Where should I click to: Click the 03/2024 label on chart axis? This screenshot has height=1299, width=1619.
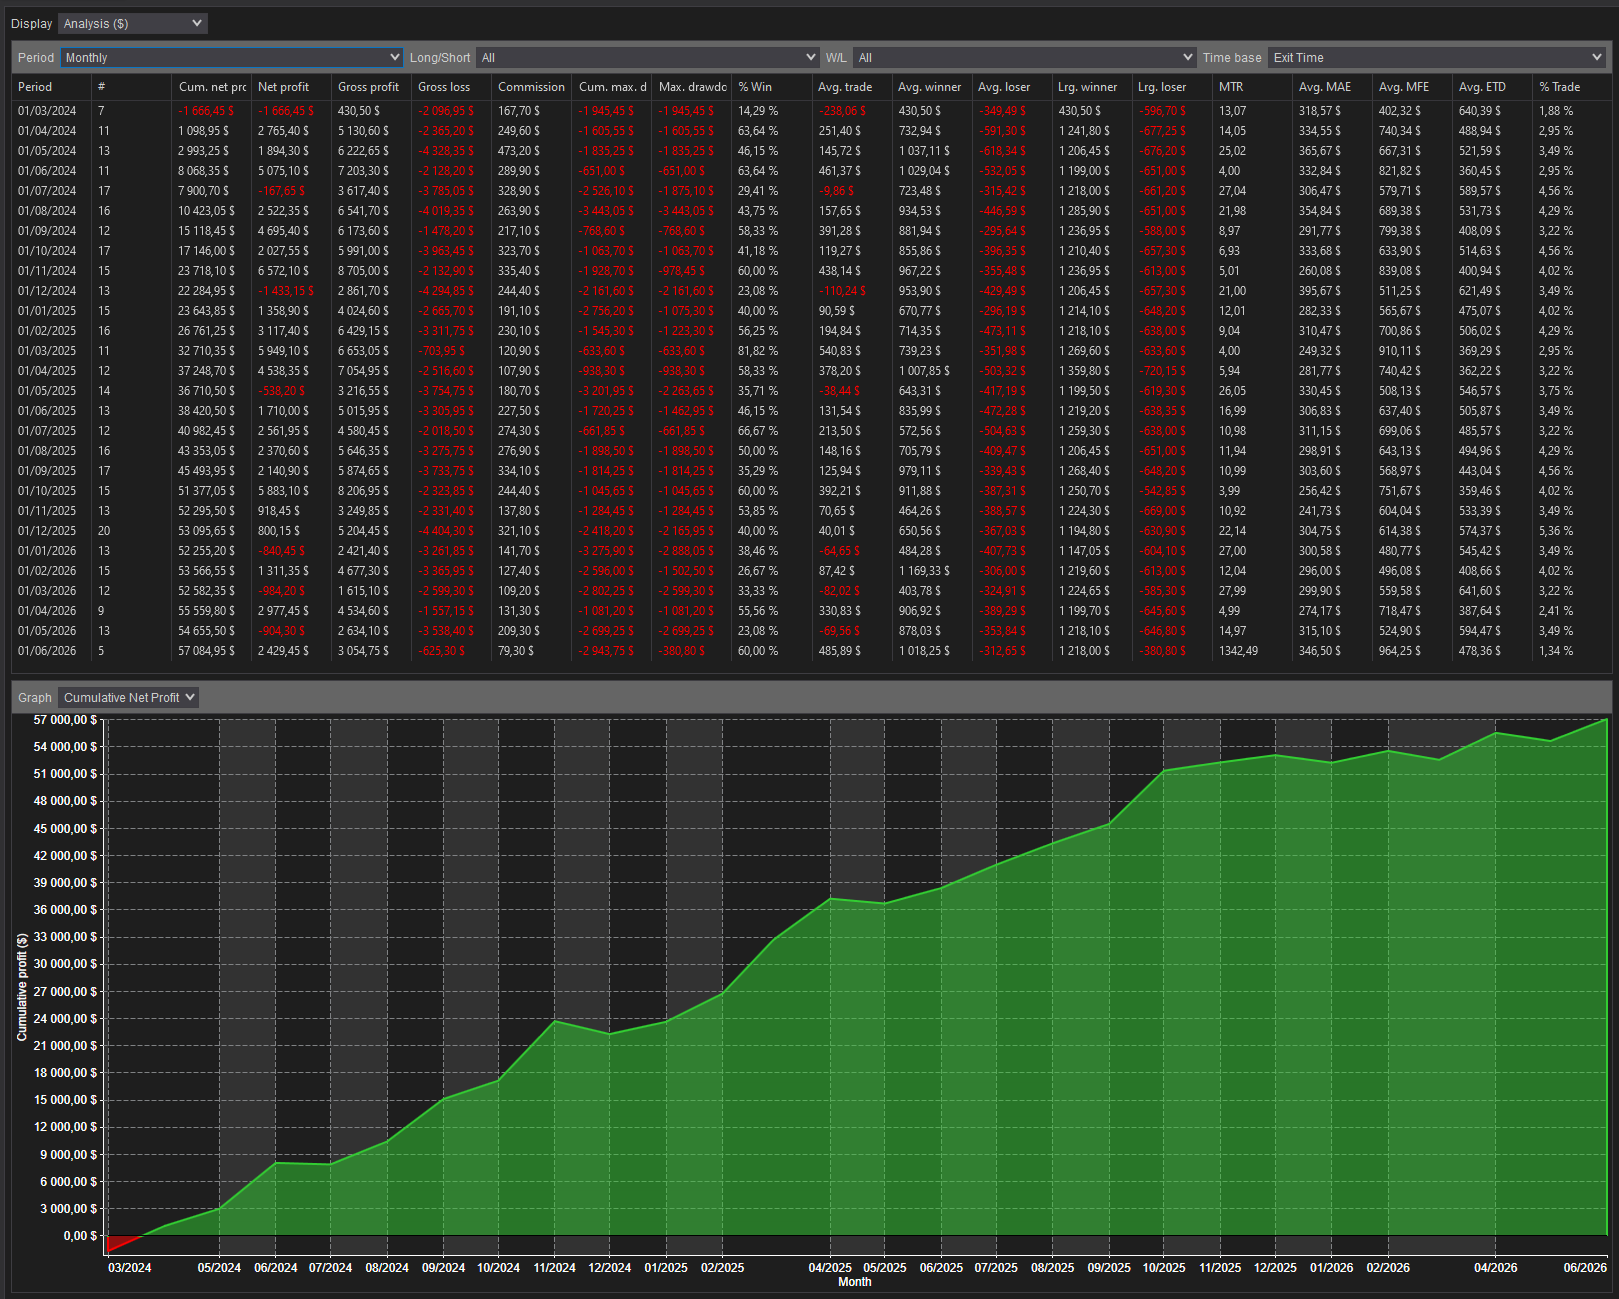click(130, 1268)
